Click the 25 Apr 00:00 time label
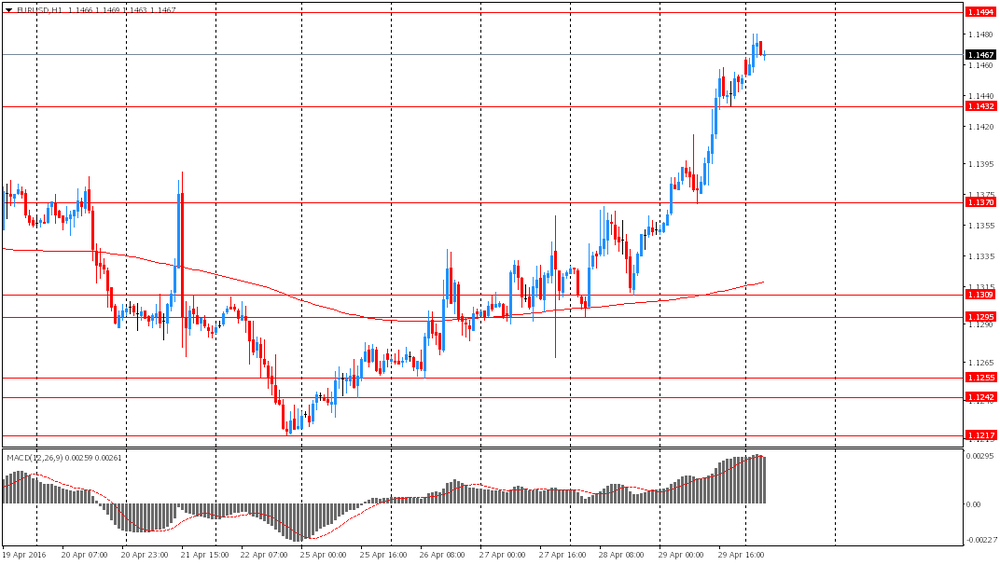The width and height of the screenshot is (1000, 565). pos(323,553)
